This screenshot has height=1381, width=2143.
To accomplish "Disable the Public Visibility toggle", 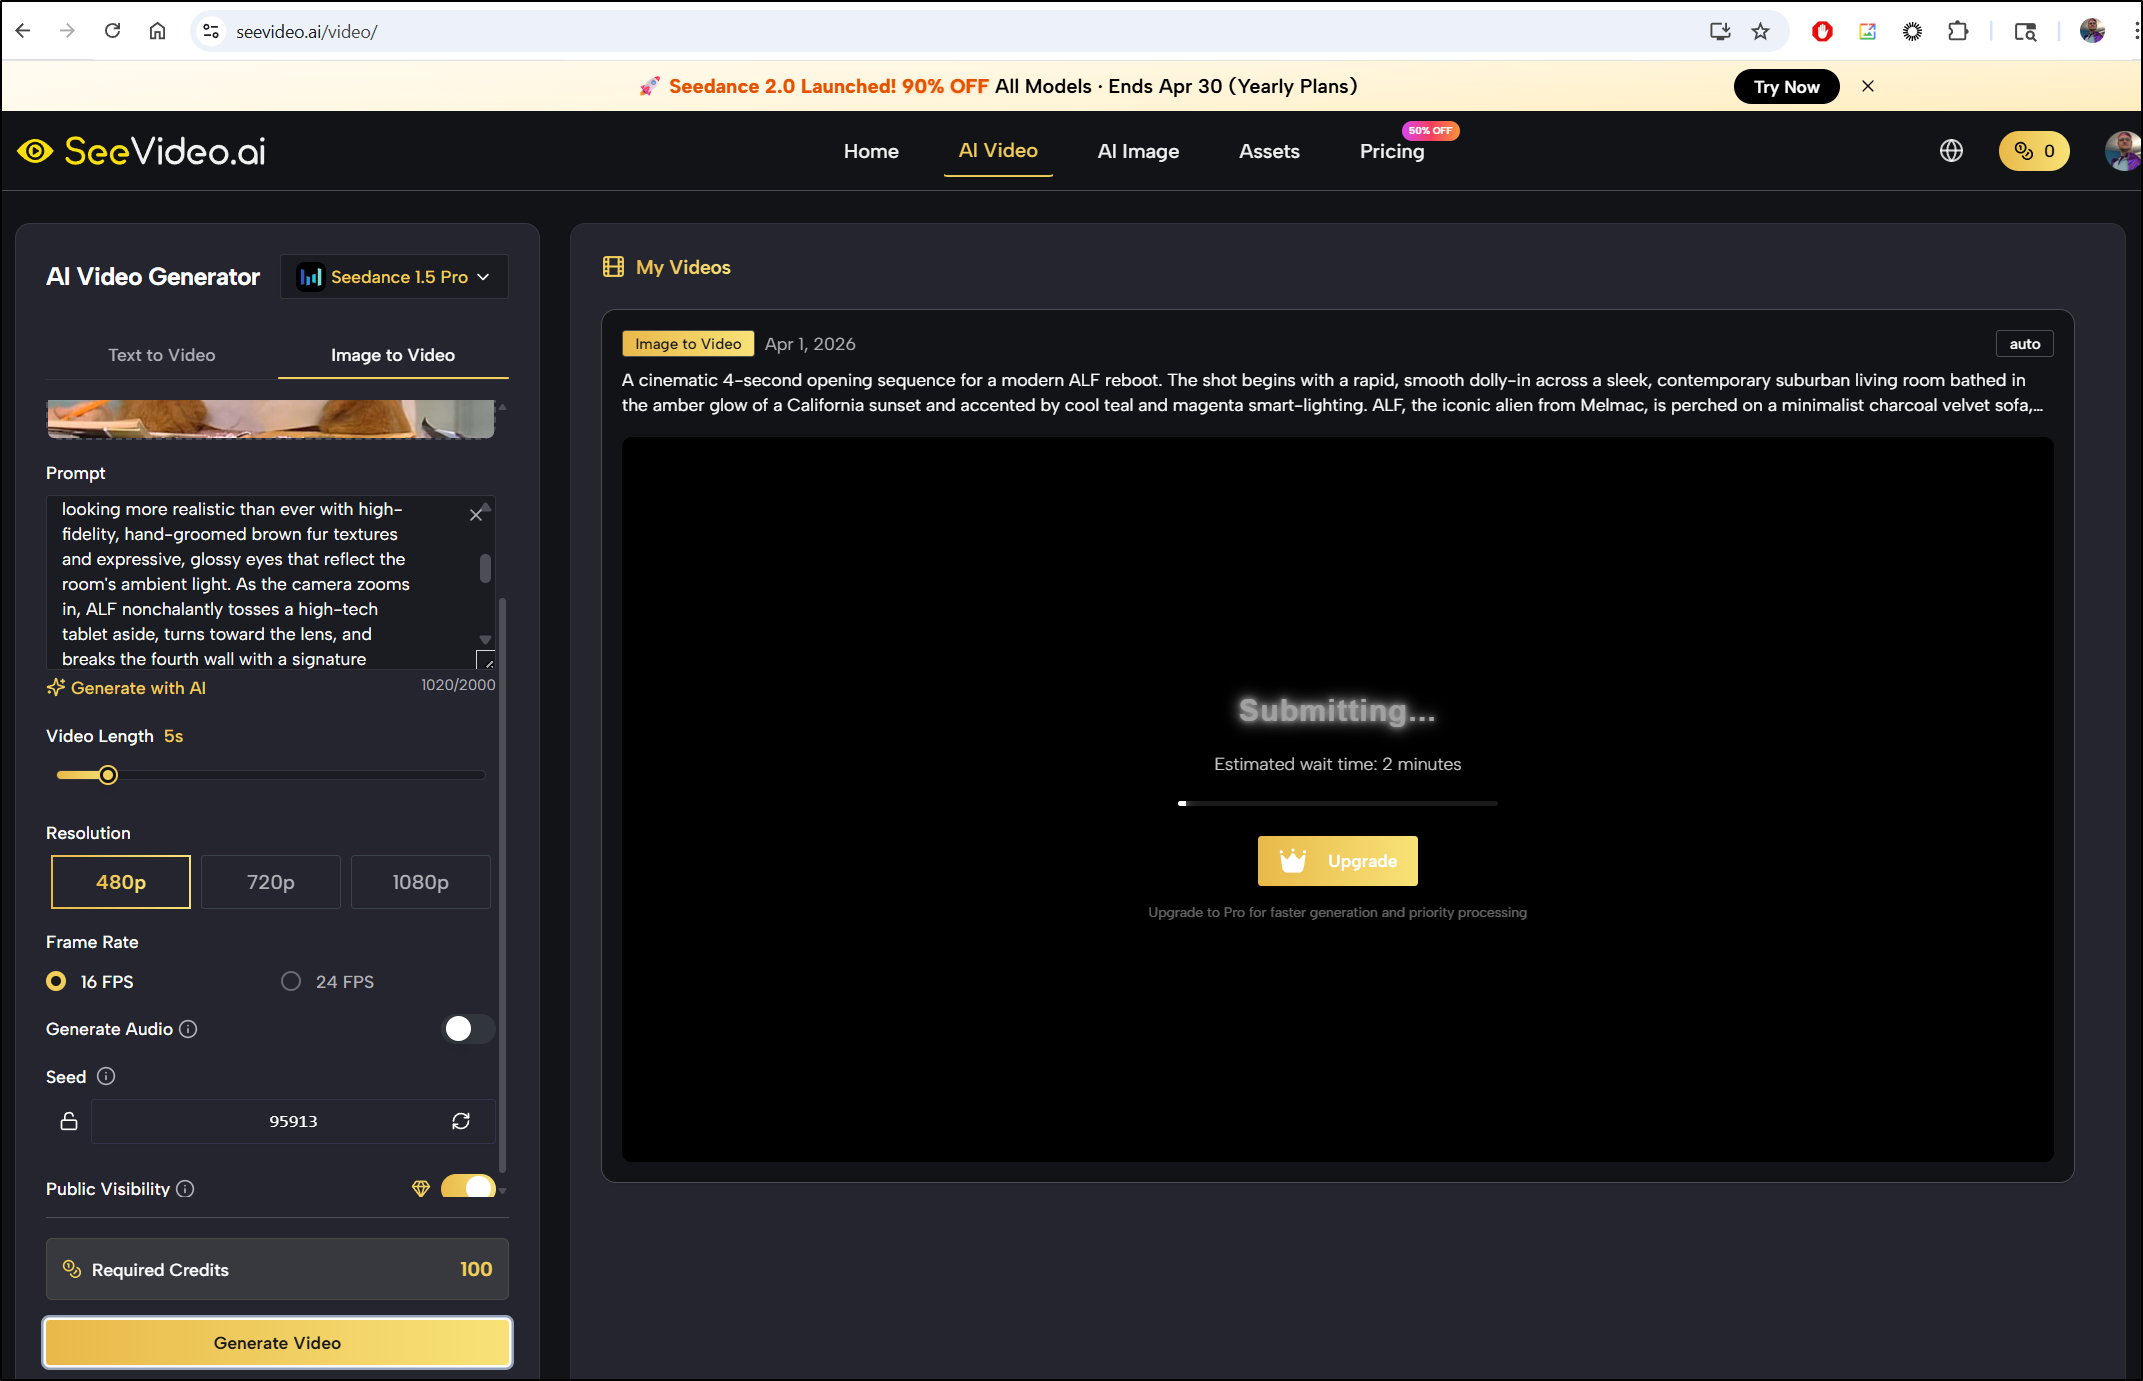I will click(468, 1187).
